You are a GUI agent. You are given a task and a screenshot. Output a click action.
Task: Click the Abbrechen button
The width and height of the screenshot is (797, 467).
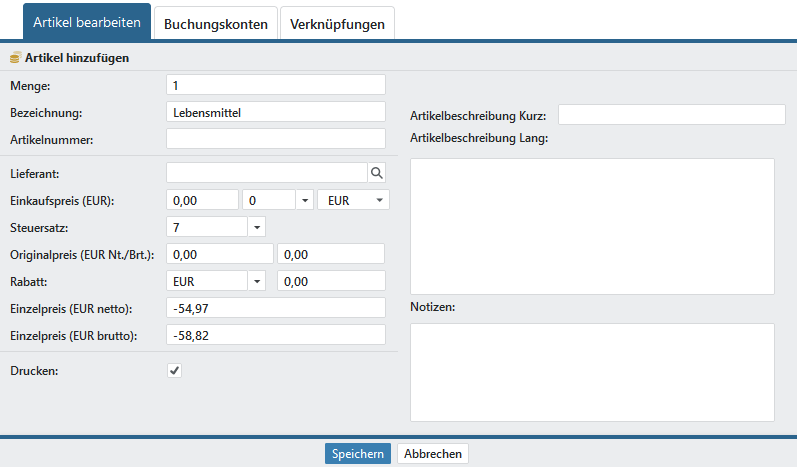pyautogui.click(x=432, y=453)
